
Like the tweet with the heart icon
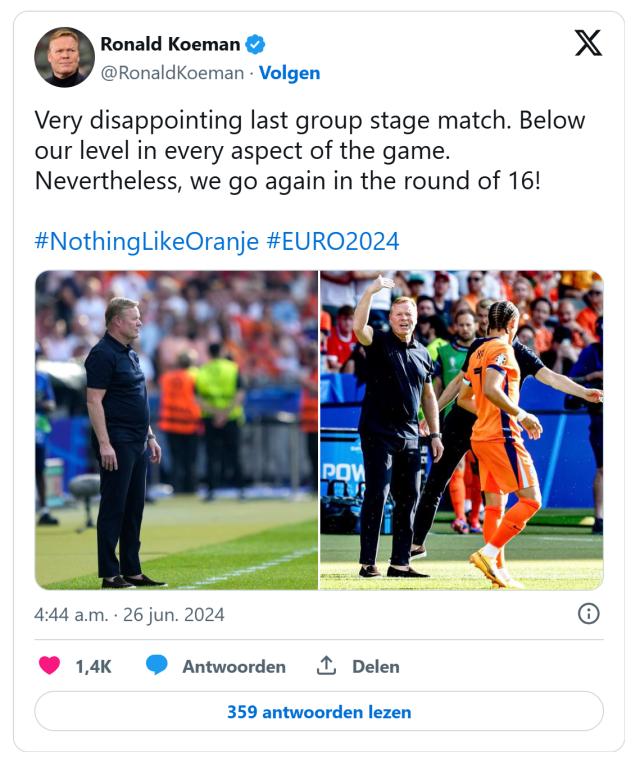[48, 666]
